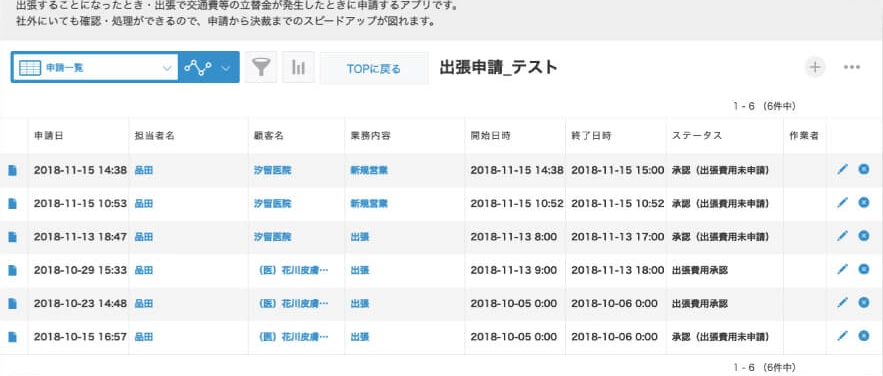Open 出張 link in 2018-11-13 18:47 row
Viewport: 883px width, 376px height.
click(360, 237)
